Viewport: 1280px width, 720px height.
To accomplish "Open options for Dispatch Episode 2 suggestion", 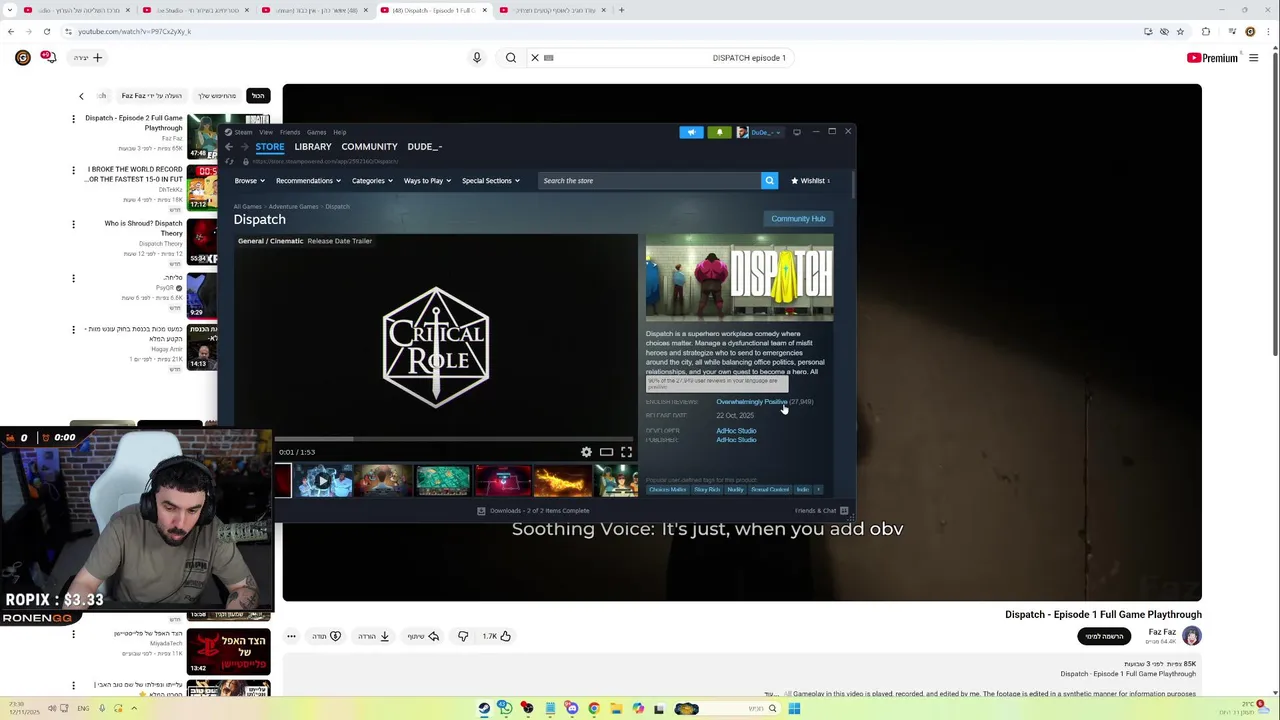I will [x=73, y=118].
